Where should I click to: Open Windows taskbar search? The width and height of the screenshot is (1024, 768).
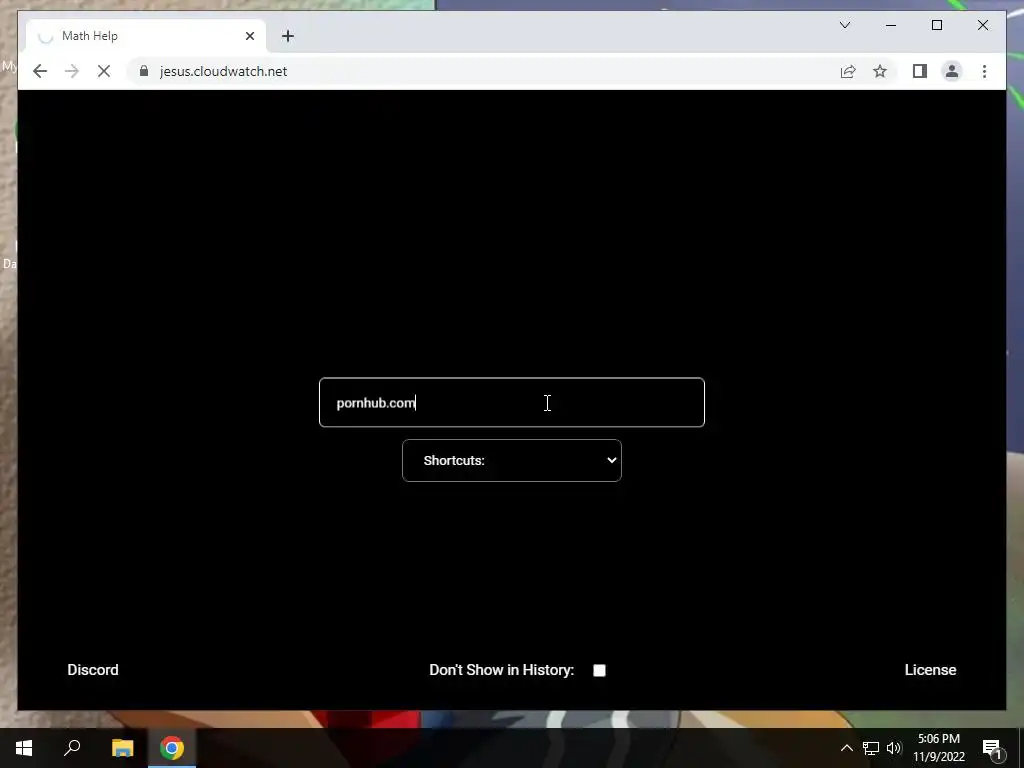pyautogui.click(x=72, y=748)
